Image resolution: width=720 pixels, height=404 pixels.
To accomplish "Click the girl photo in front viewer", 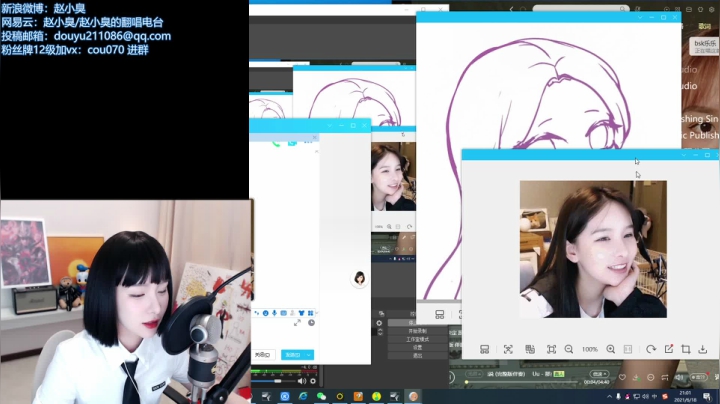I will (x=593, y=249).
